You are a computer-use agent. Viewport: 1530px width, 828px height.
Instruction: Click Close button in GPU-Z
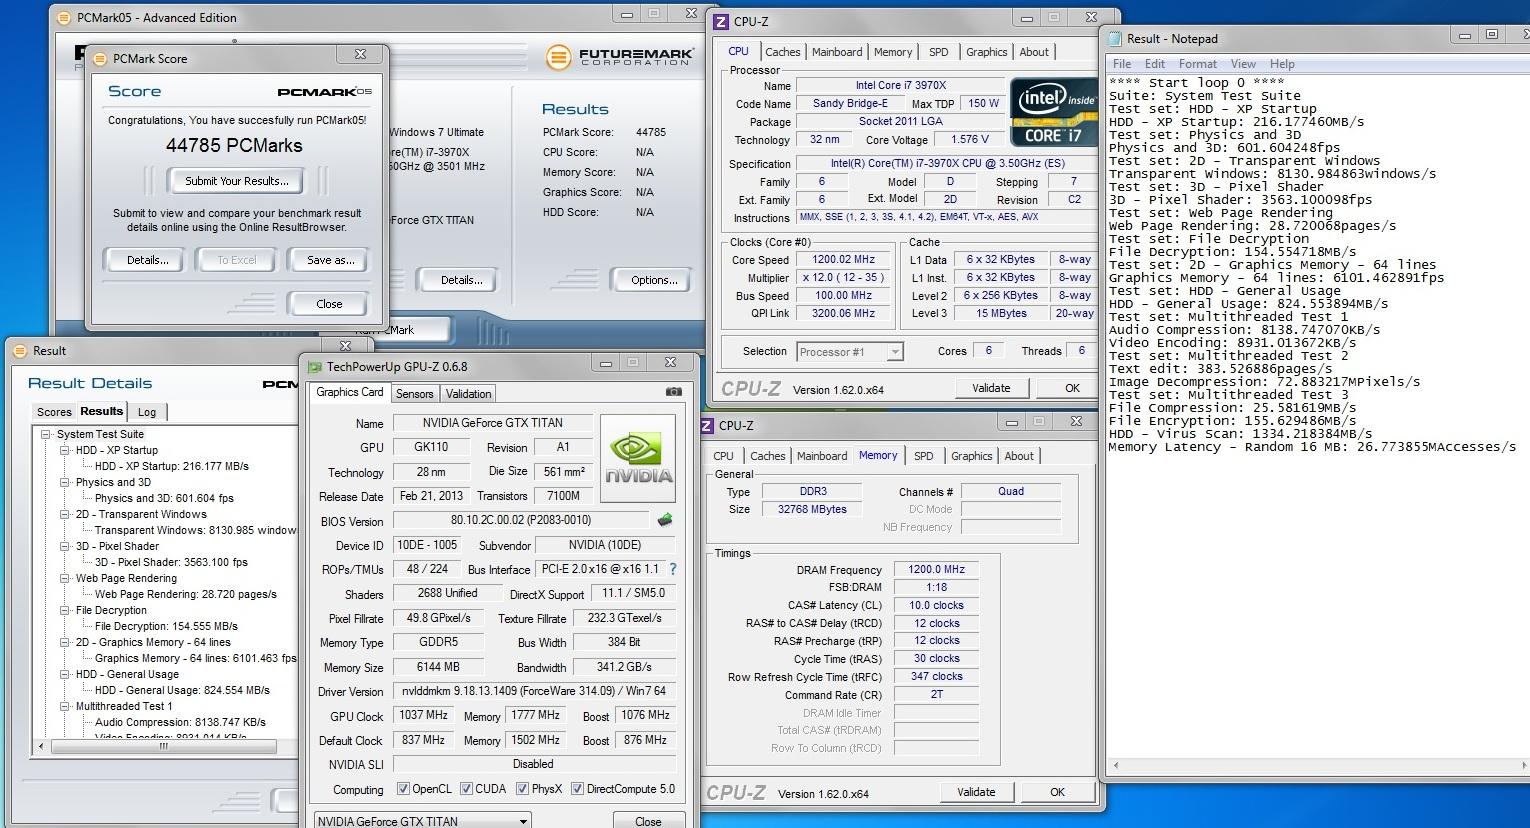[648, 821]
